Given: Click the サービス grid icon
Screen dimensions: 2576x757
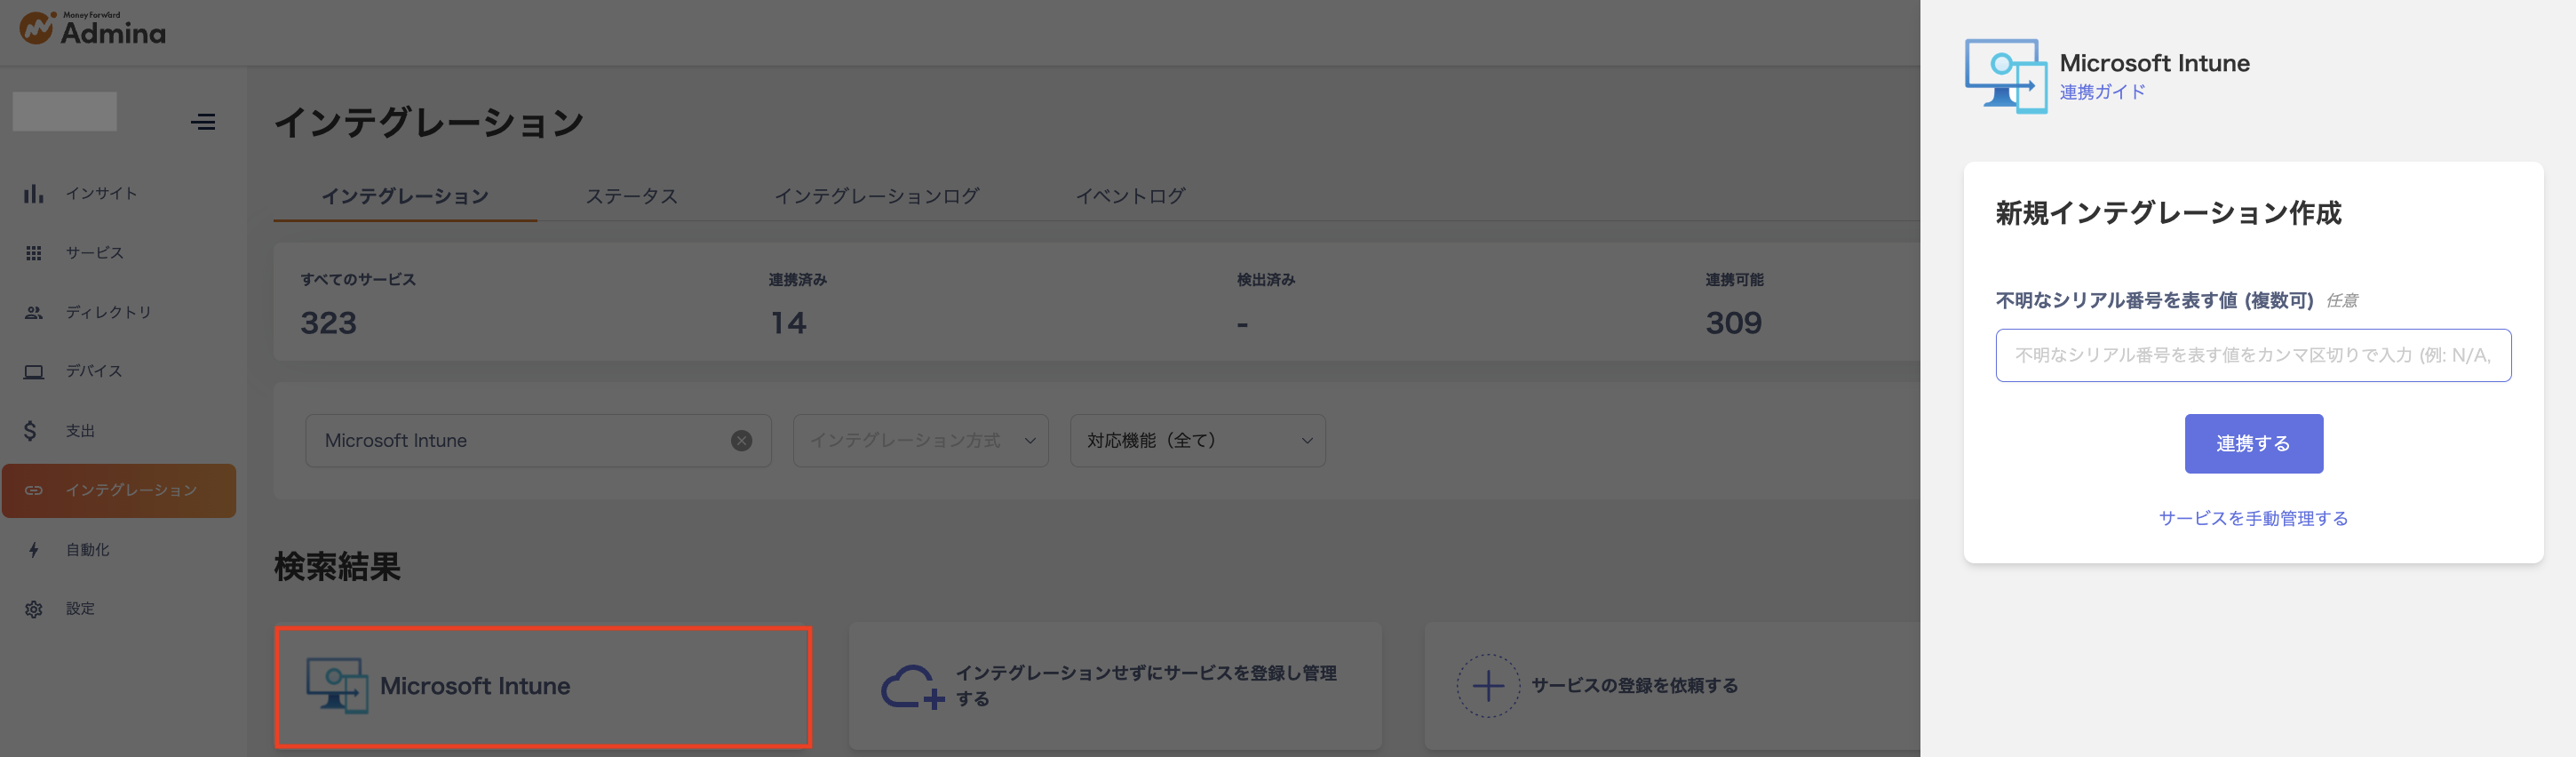Looking at the screenshot, I should point(34,253).
